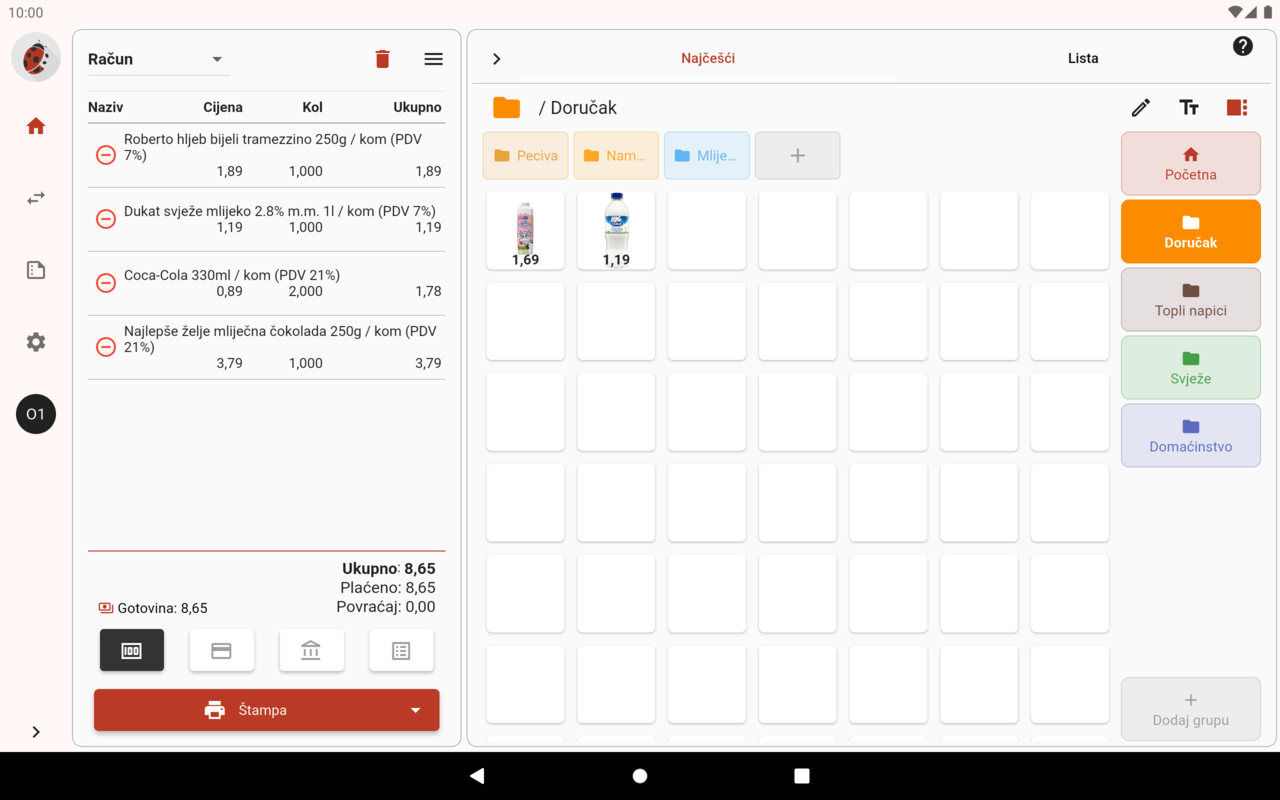Select operator badge O1
This screenshot has width=1280, height=800.
click(x=36, y=414)
